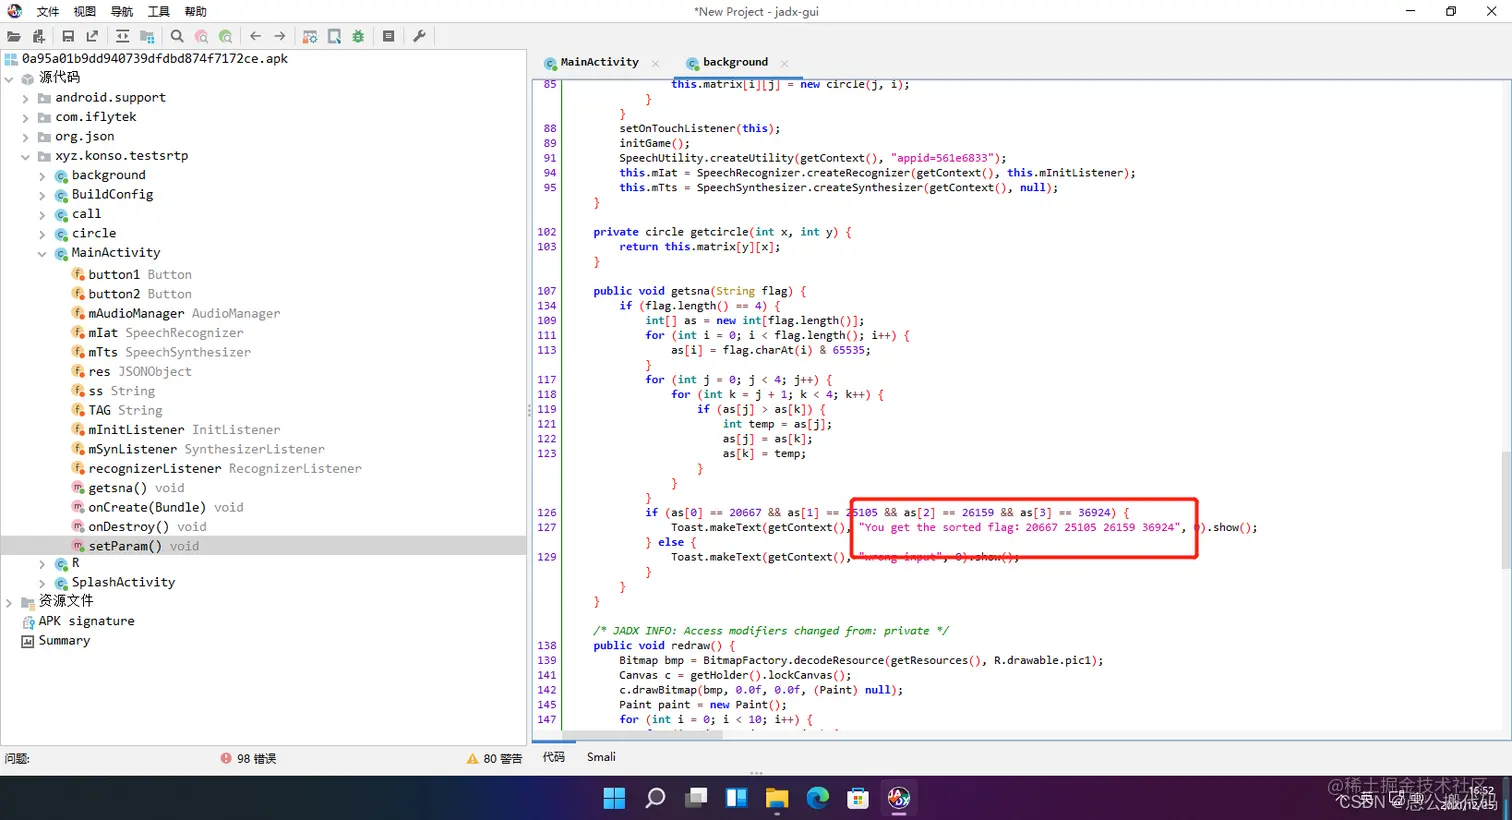Open the 文件 menu
1512x820 pixels.
coord(48,12)
